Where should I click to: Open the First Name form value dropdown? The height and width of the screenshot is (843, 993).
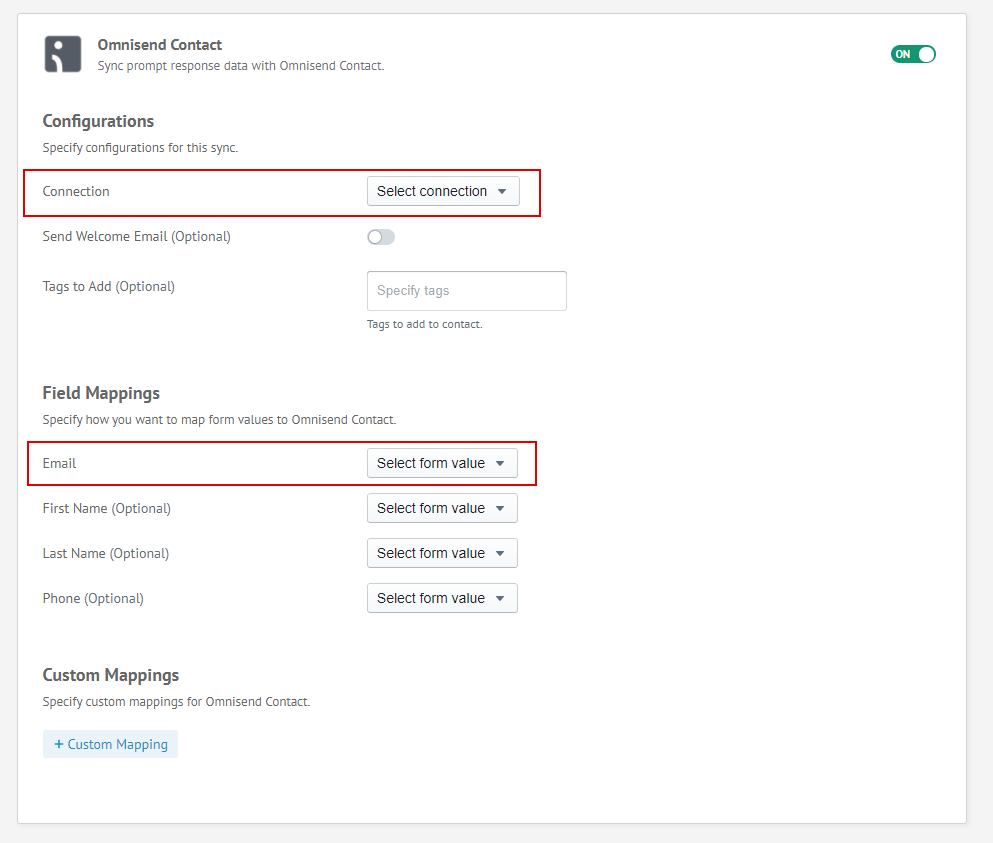(x=442, y=508)
